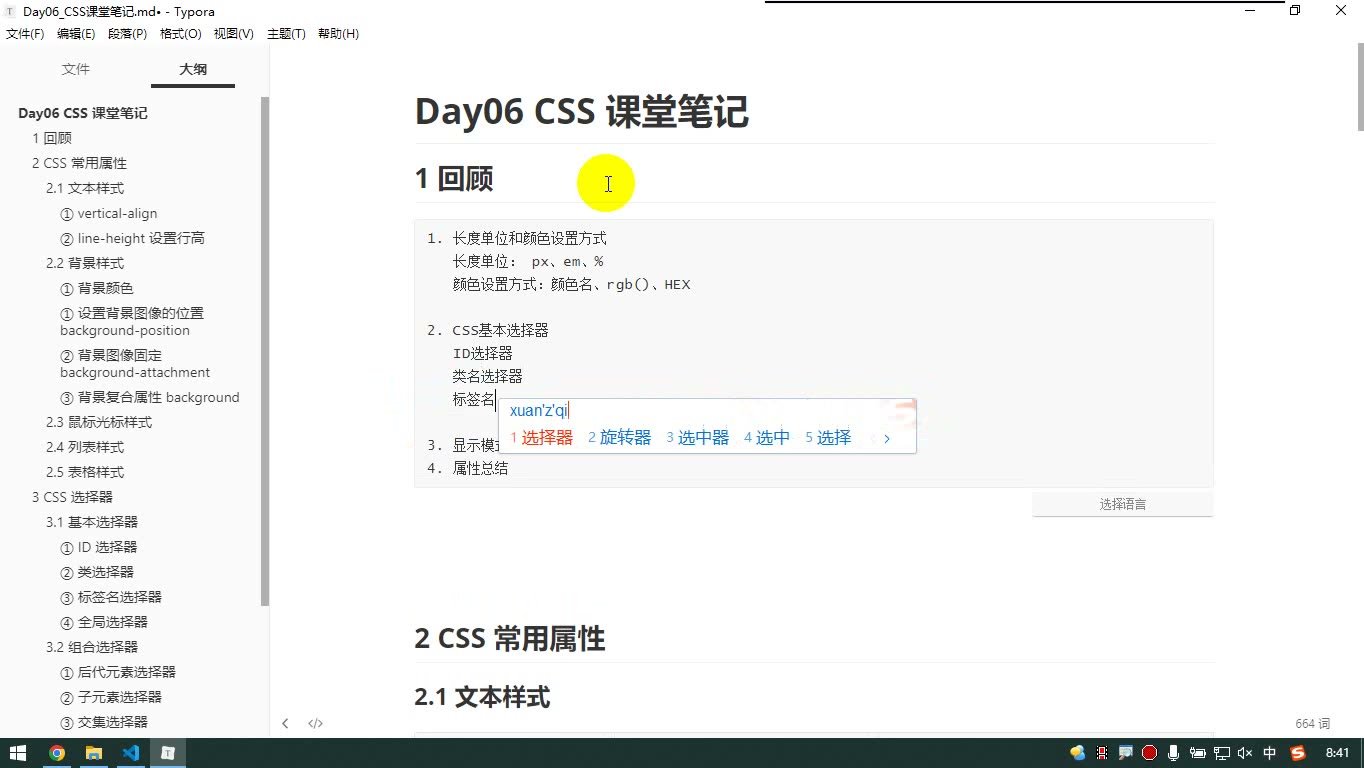The image size is (1364, 768).
Task: Switch to the 大纲 sidebar tab
Action: point(193,69)
